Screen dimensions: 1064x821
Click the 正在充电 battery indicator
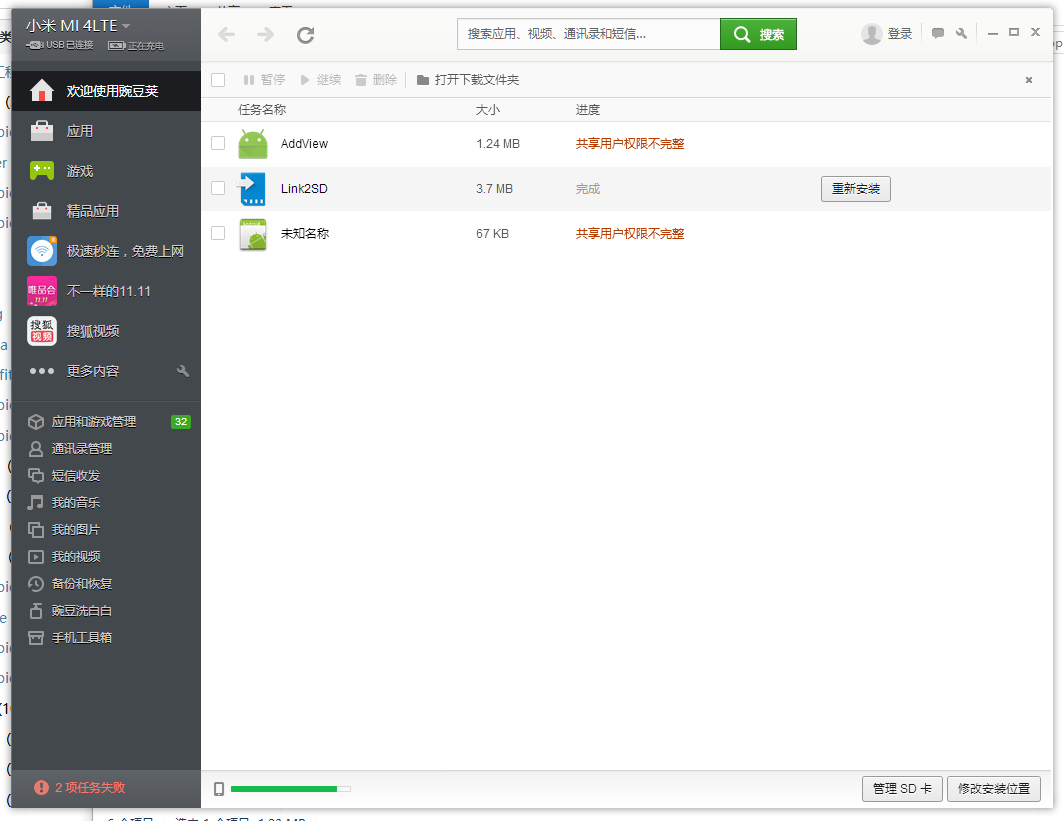tap(136, 45)
